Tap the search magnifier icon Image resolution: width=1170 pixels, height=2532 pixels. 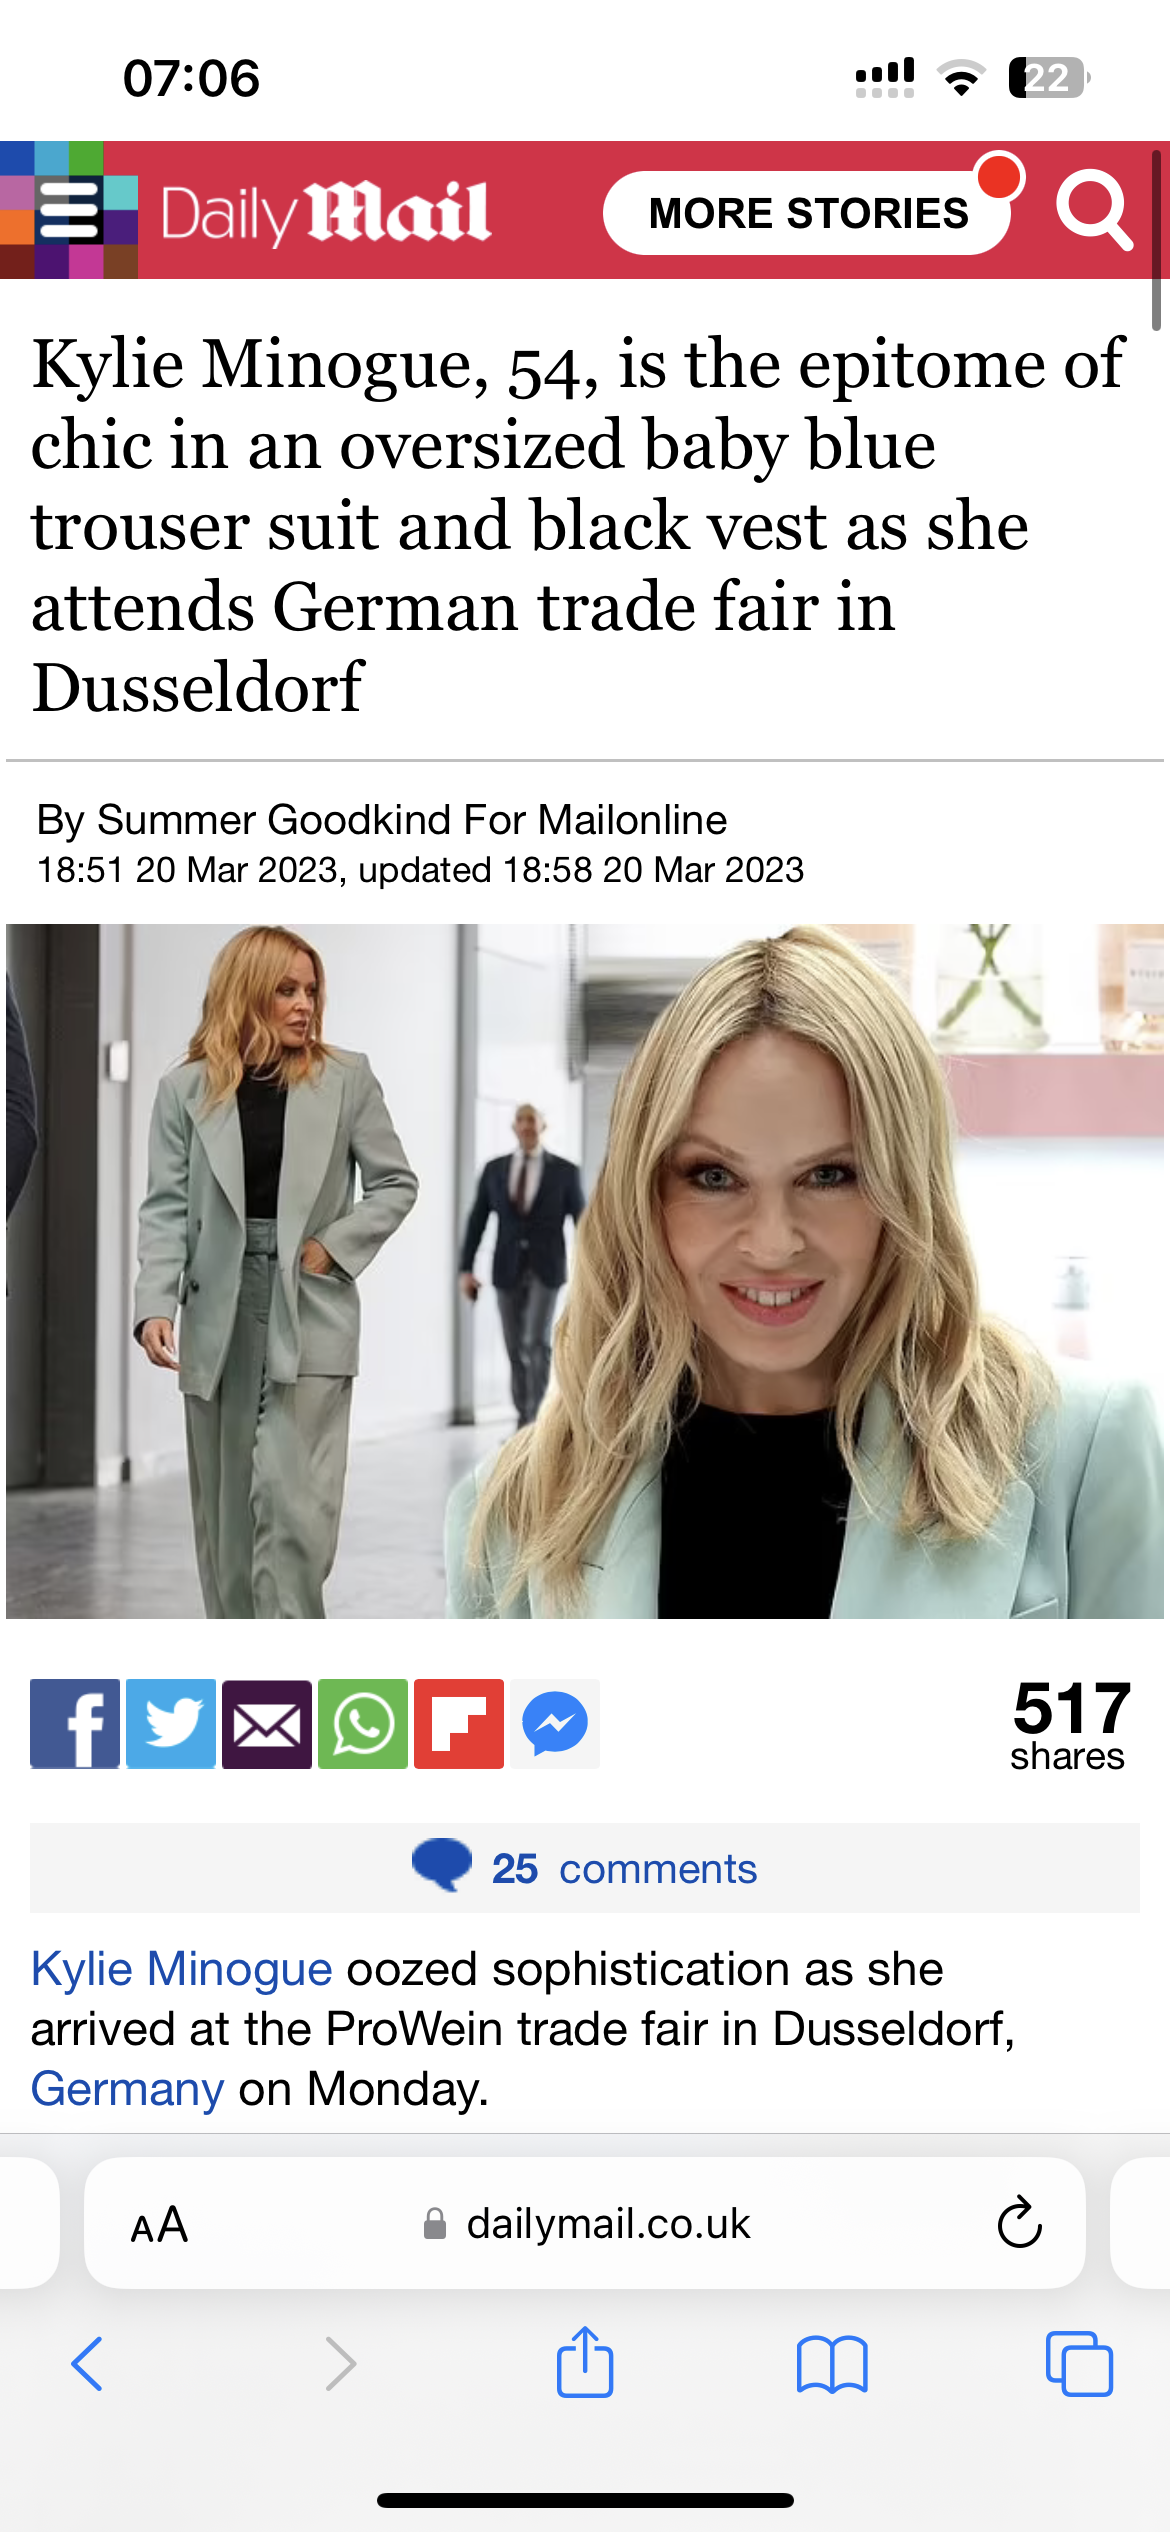tap(1094, 209)
